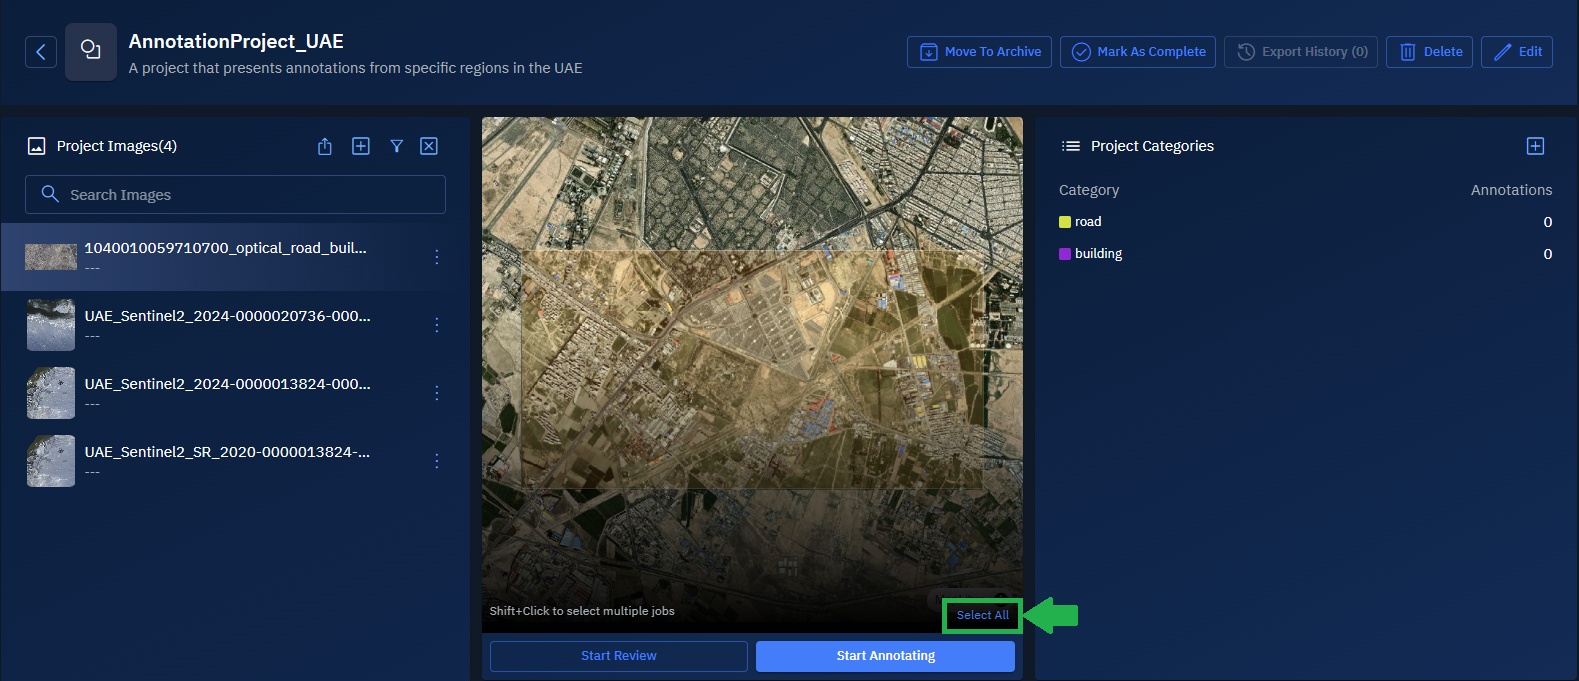Click the upload images icon
The height and width of the screenshot is (681, 1579).
(325, 147)
